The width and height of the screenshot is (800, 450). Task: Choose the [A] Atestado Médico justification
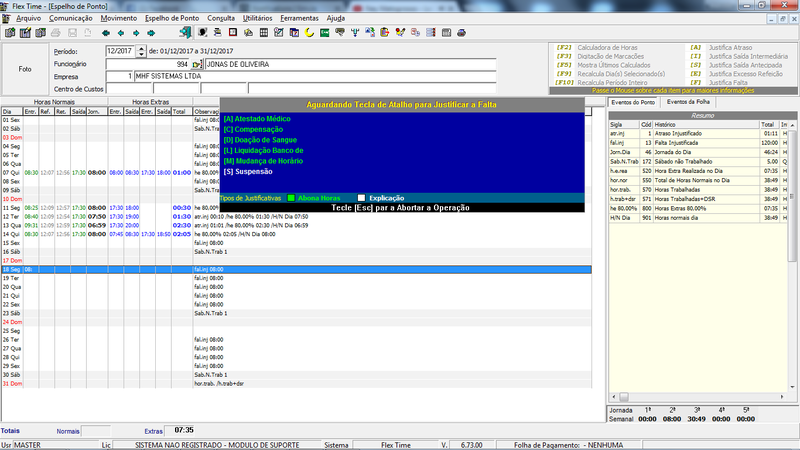(257, 119)
